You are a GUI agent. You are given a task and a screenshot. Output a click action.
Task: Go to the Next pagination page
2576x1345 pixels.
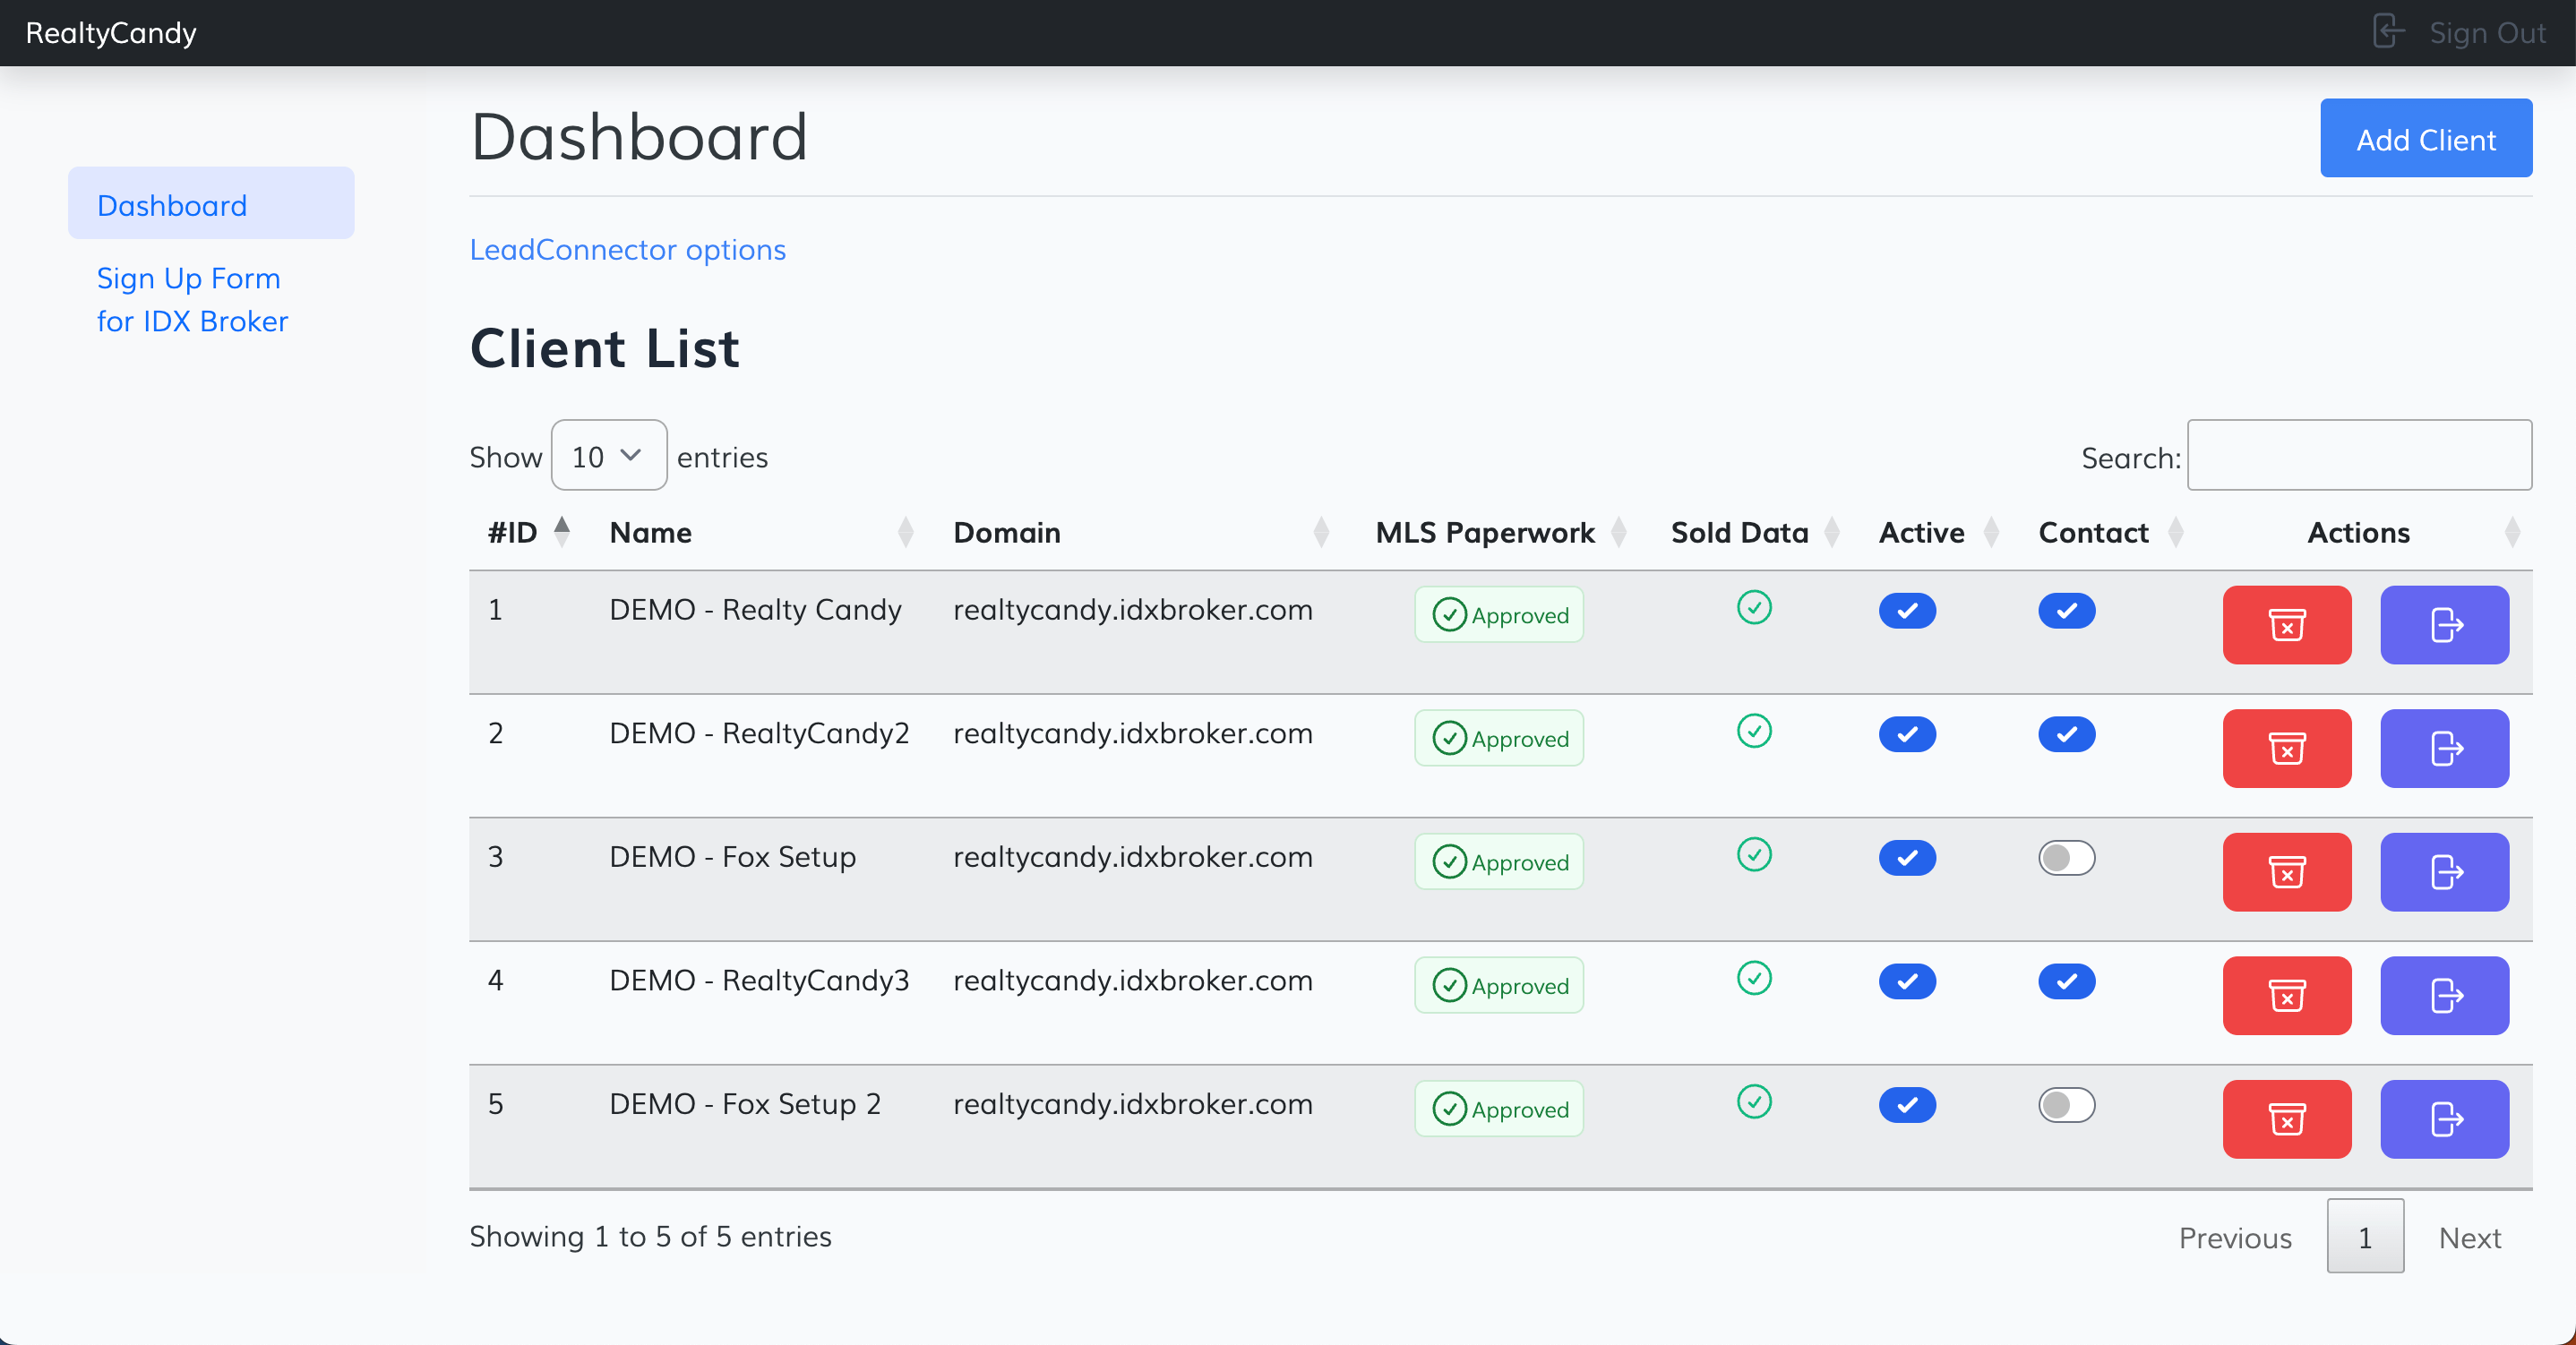2468,1237
